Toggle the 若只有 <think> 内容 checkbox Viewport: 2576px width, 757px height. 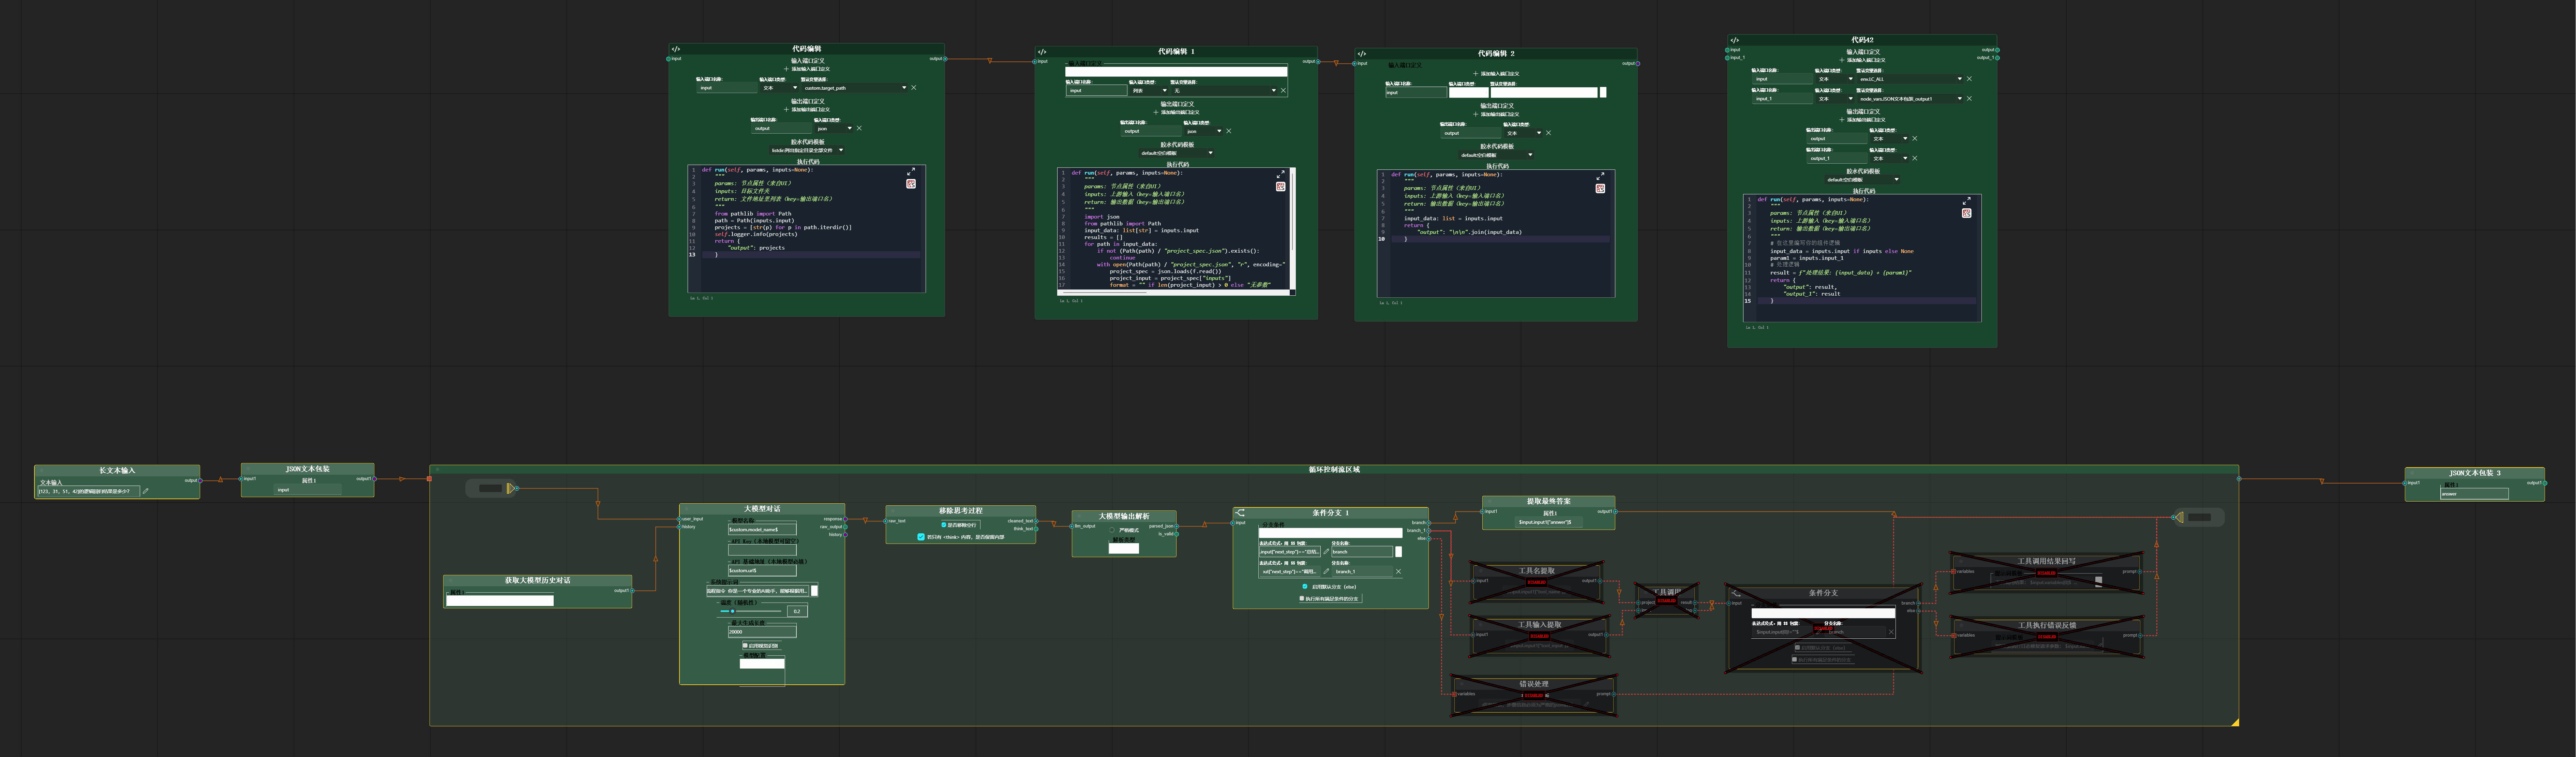[x=921, y=537]
